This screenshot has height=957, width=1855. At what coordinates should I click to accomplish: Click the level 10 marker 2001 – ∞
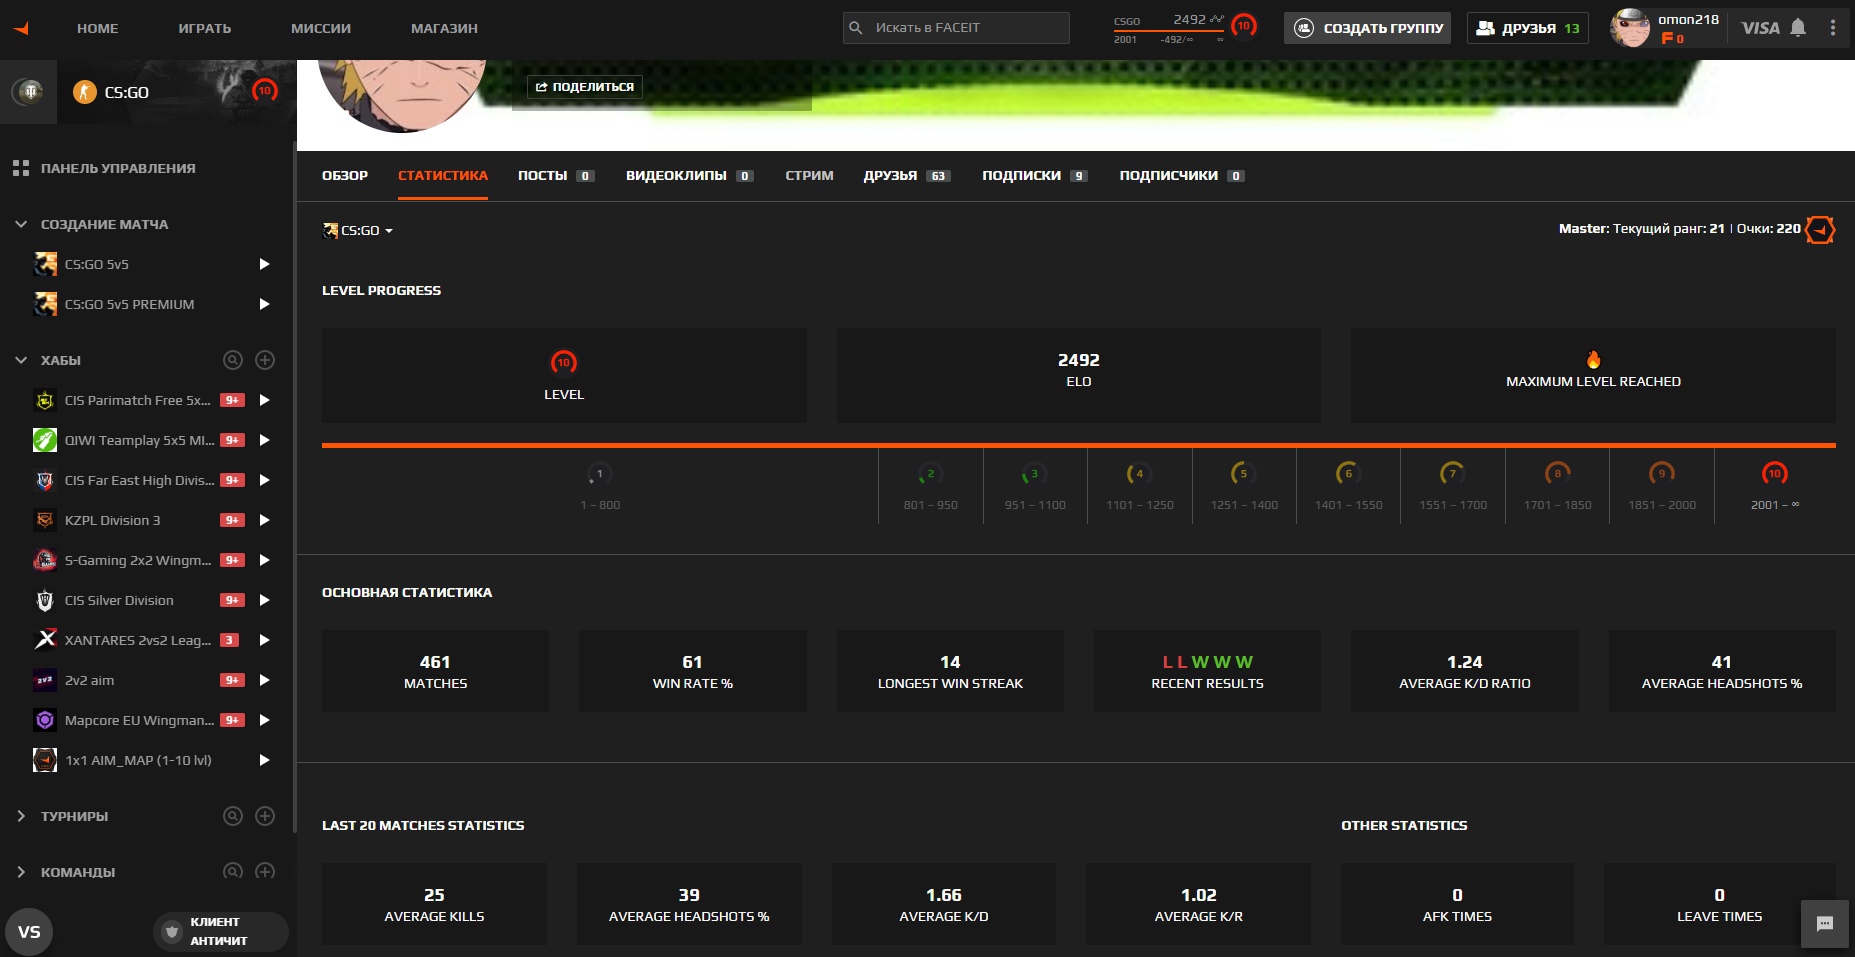(x=1775, y=487)
